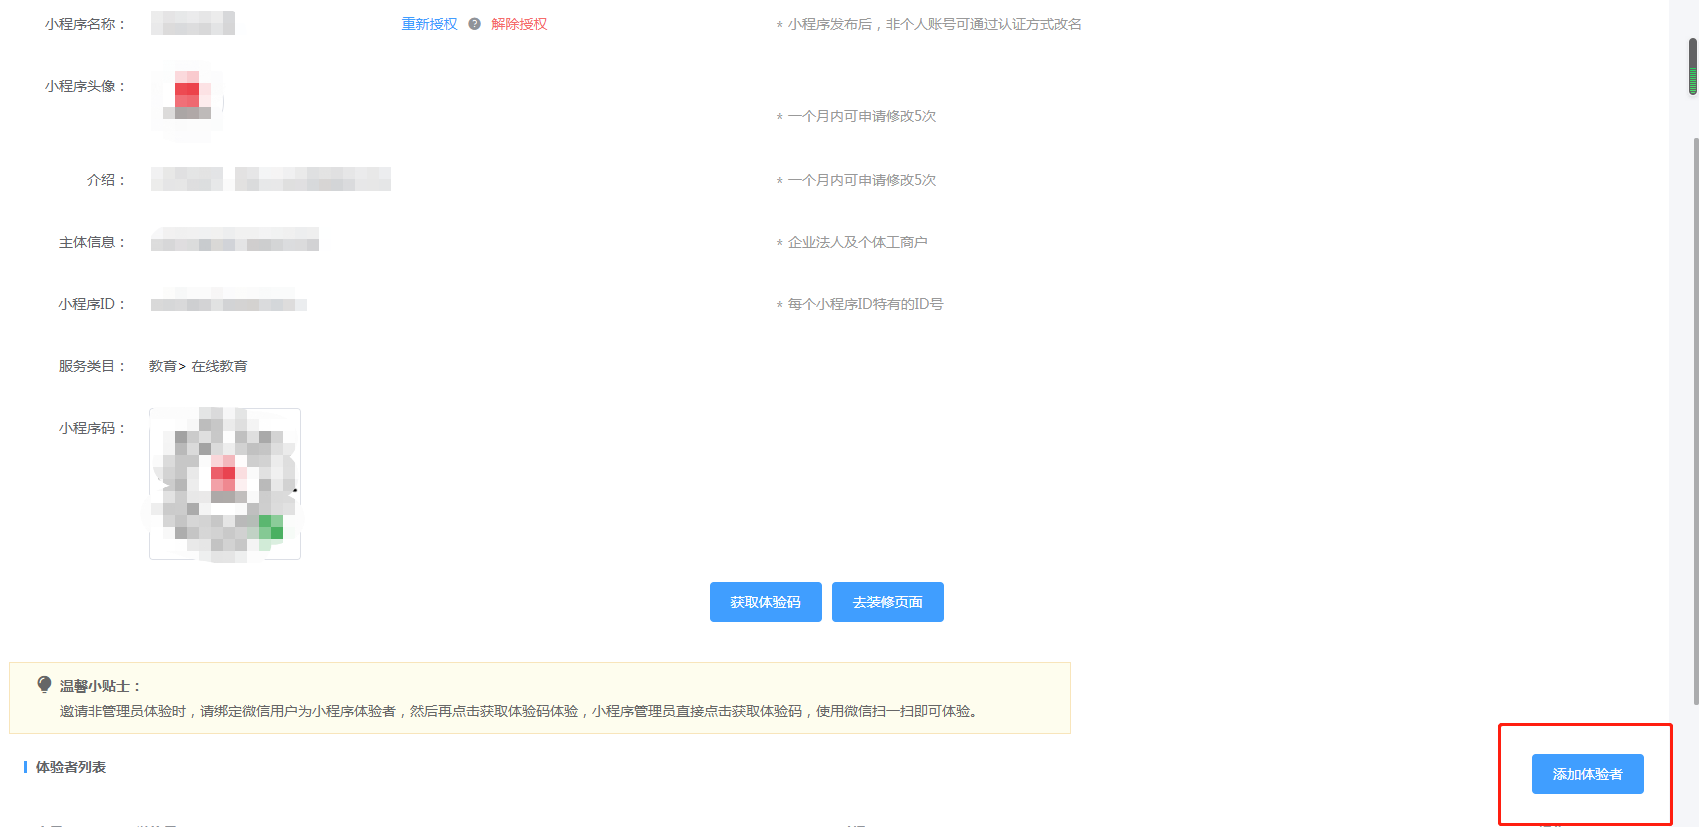Click the blurred 小程序ID value
1699x827 pixels.
pos(229,303)
